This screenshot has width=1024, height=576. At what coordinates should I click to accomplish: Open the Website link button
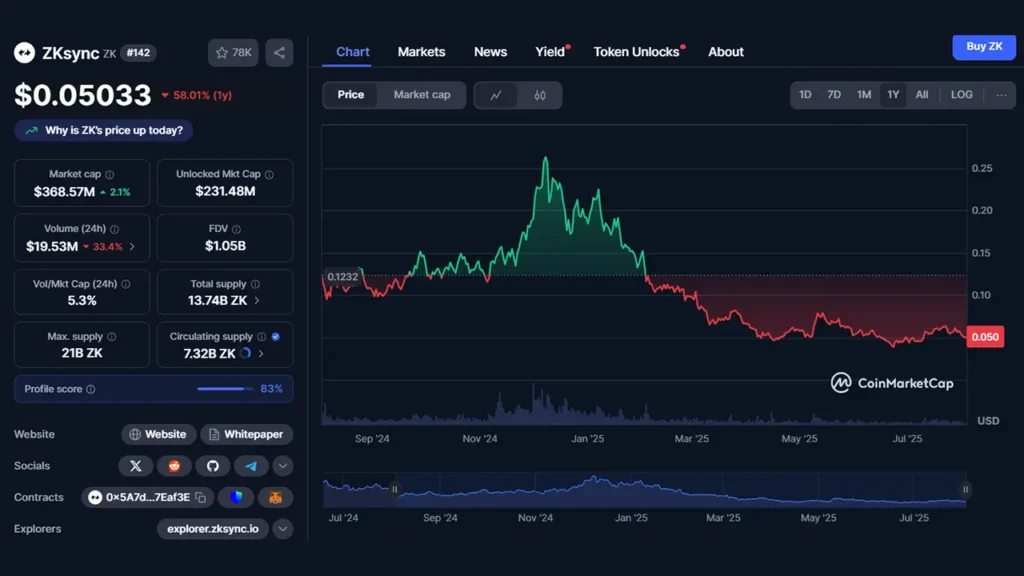[158, 434]
